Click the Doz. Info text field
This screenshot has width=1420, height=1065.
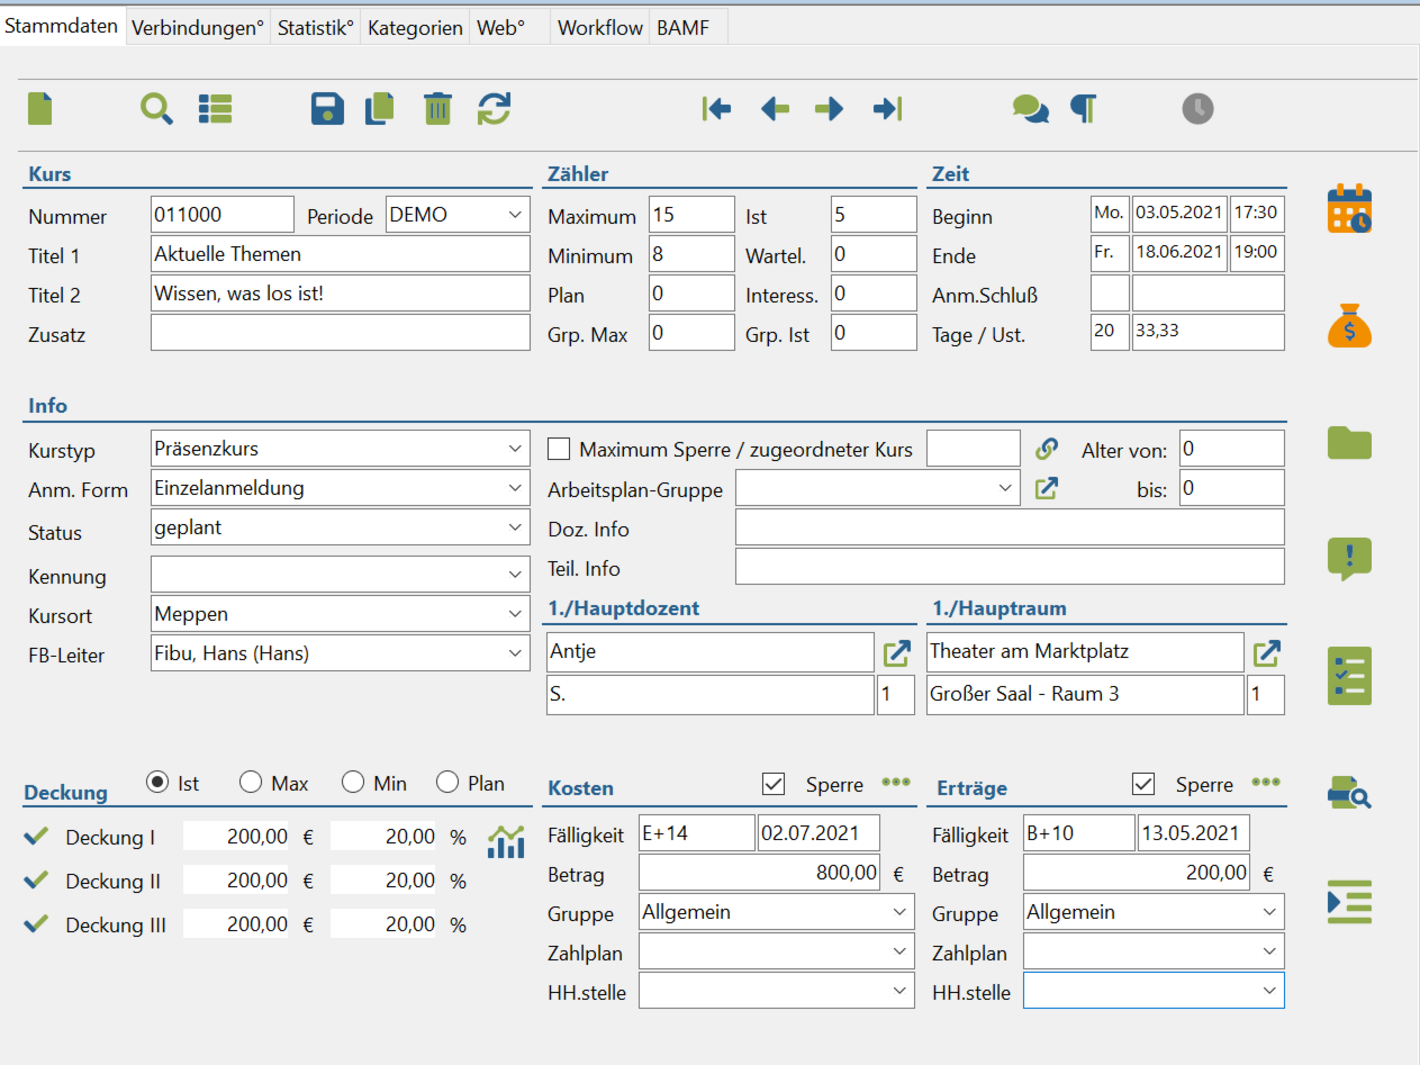tap(1010, 528)
